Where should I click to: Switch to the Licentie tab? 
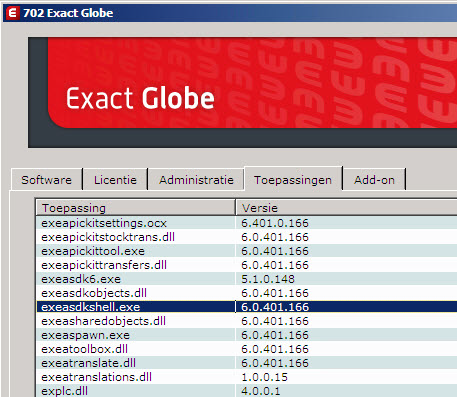tap(115, 180)
